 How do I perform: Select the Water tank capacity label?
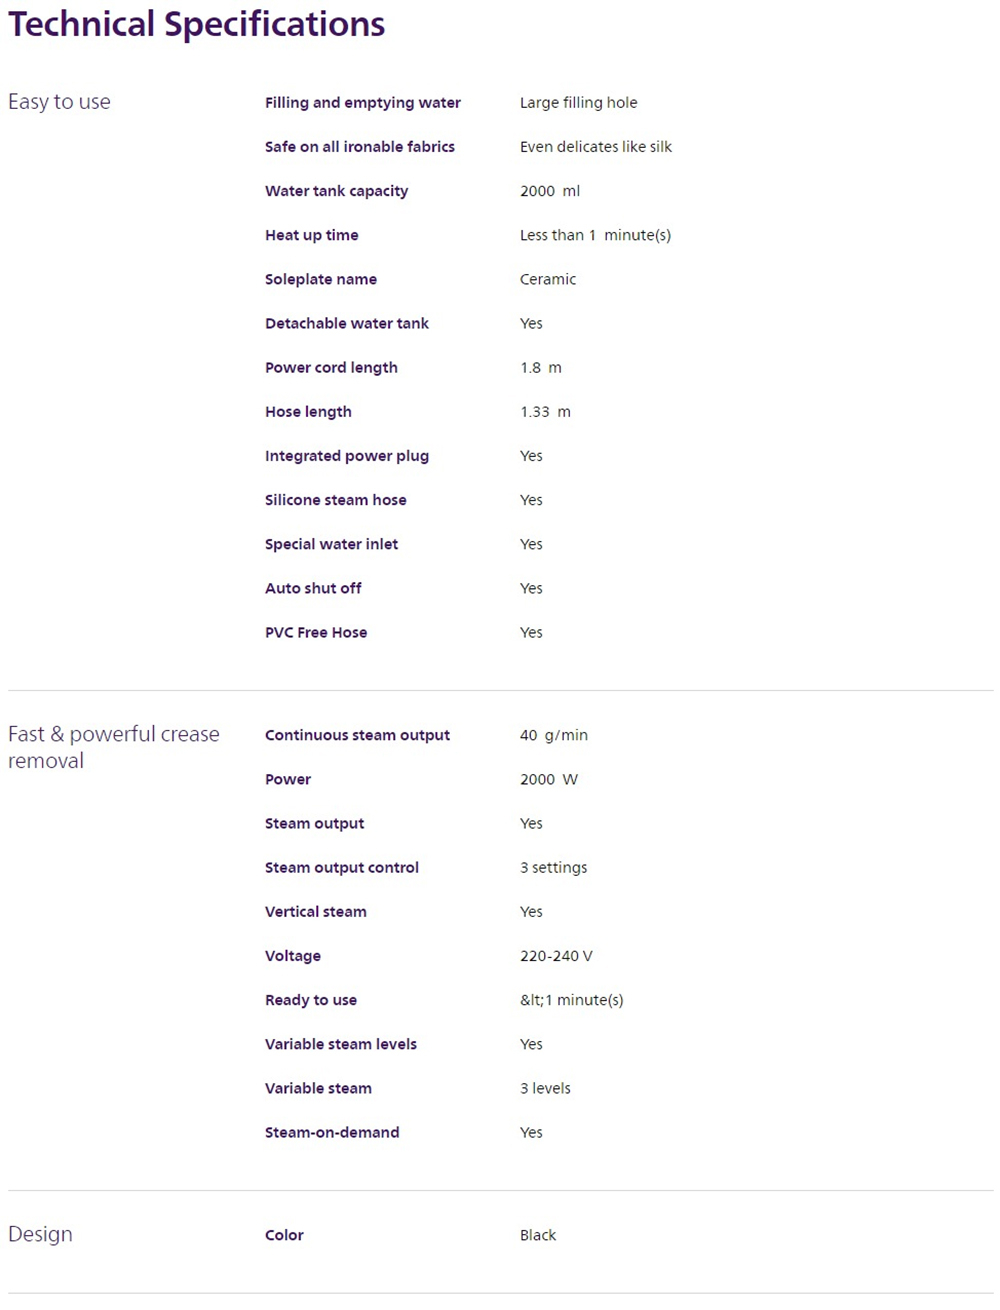pyautogui.click(x=336, y=191)
